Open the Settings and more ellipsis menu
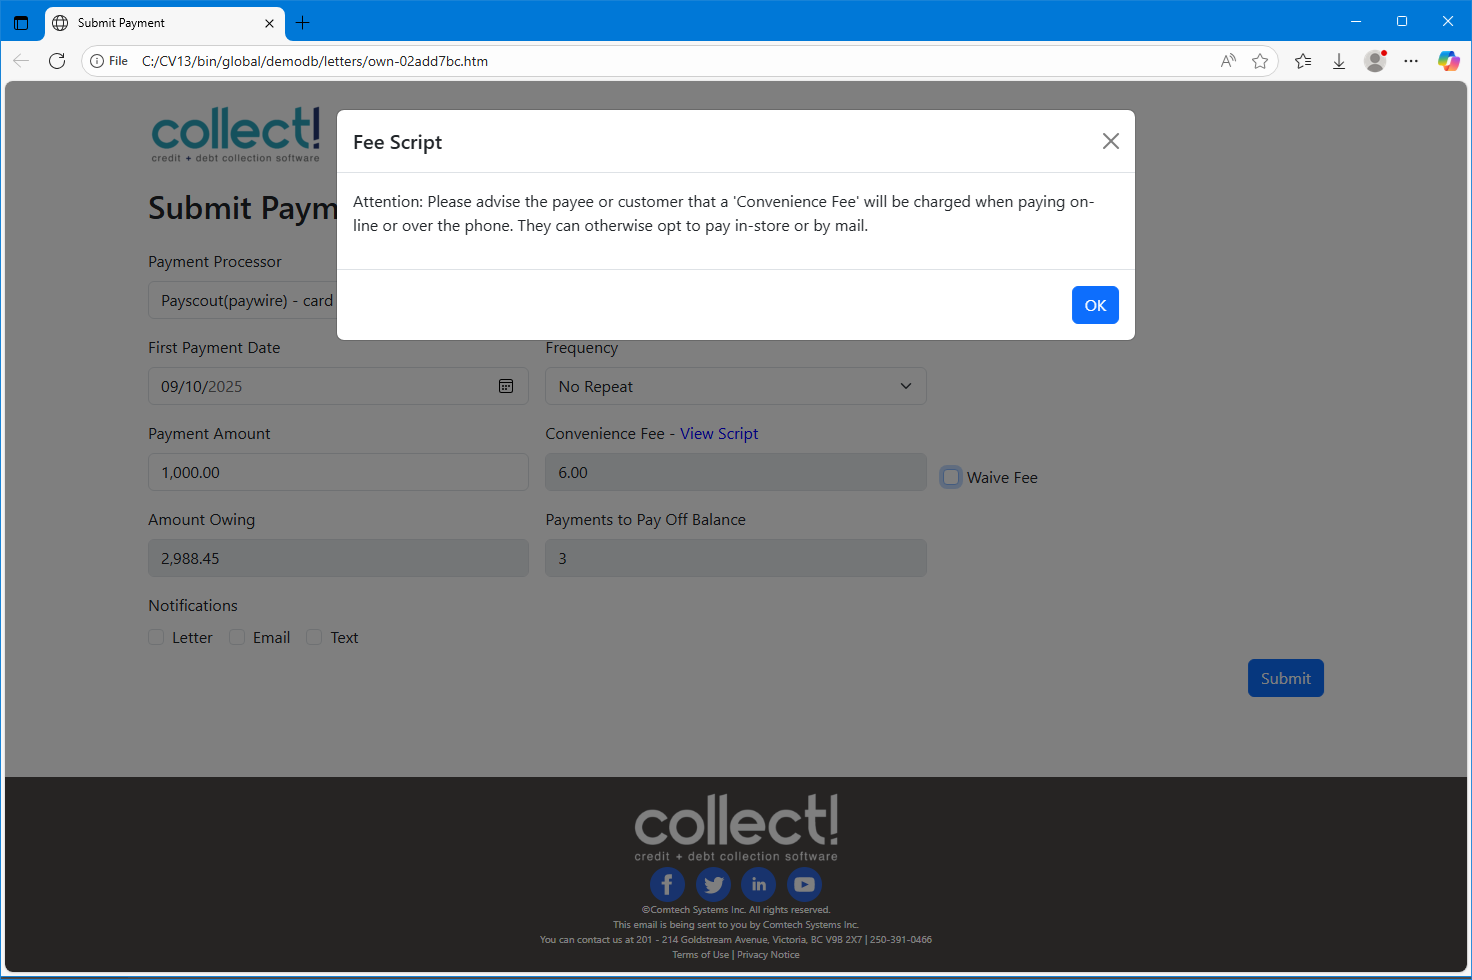The width and height of the screenshot is (1472, 980). [1411, 61]
